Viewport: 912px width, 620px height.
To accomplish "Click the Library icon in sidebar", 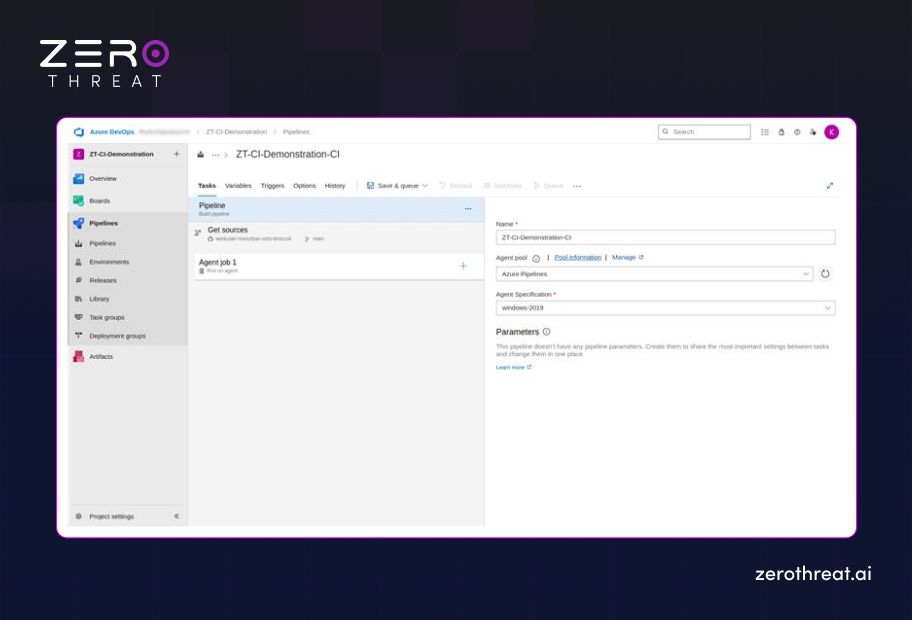I will pos(79,299).
